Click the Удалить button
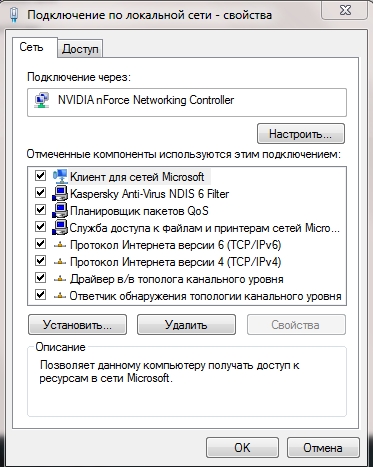The width and height of the screenshot is (373, 467). pos(186,325)
